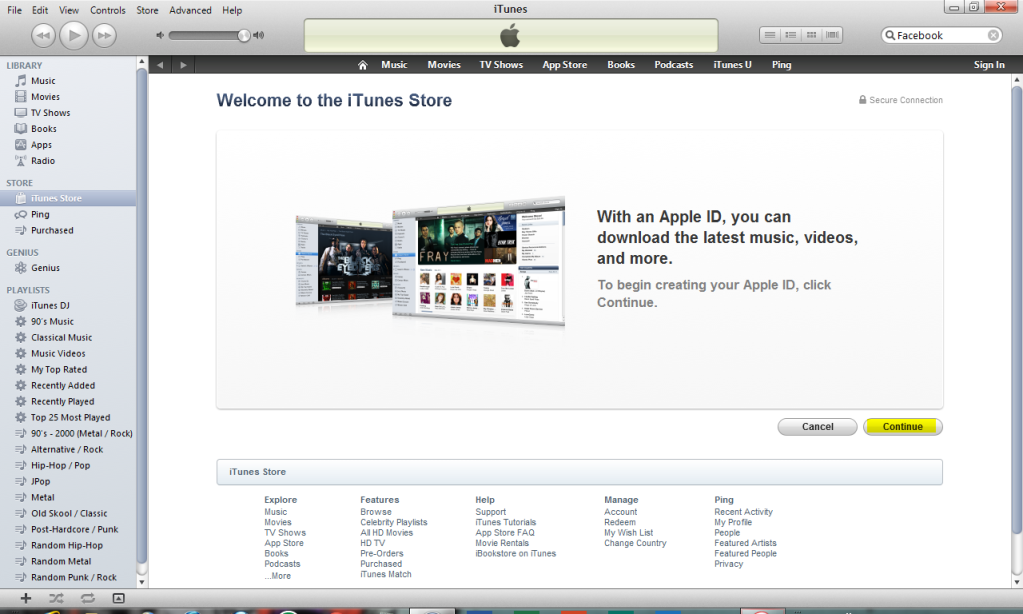Go forward with store navigation arrow
Screen dimensions: 1023x614
click(x=183, y=65)
